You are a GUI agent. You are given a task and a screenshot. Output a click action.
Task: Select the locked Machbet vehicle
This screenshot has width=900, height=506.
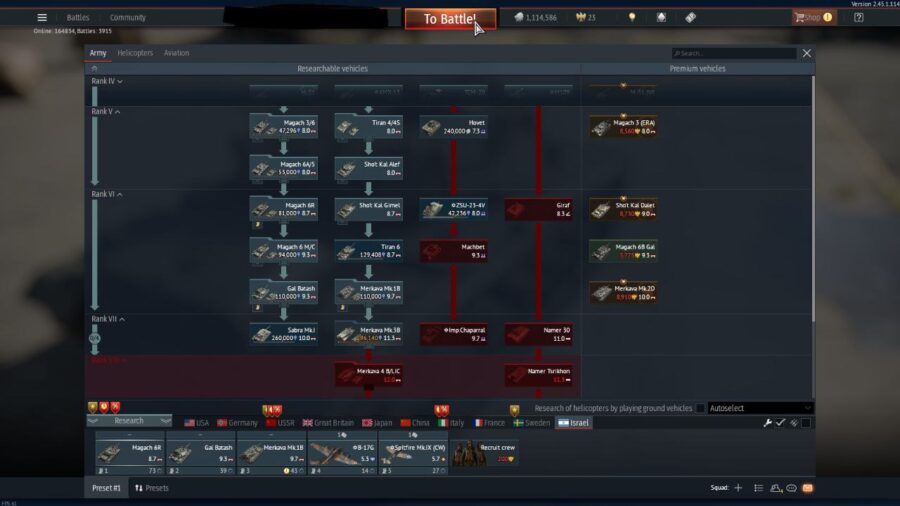point(453,251)
